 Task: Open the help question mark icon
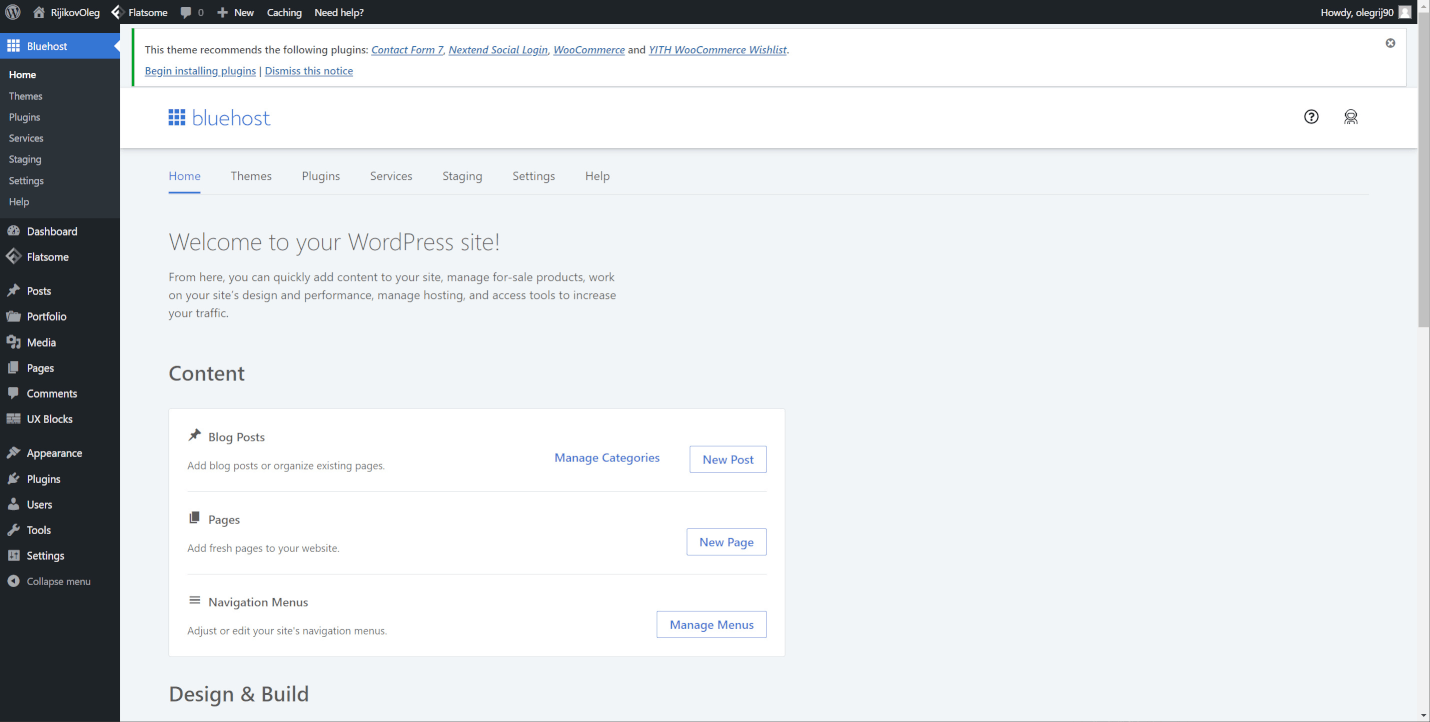tap(1311, 117)
